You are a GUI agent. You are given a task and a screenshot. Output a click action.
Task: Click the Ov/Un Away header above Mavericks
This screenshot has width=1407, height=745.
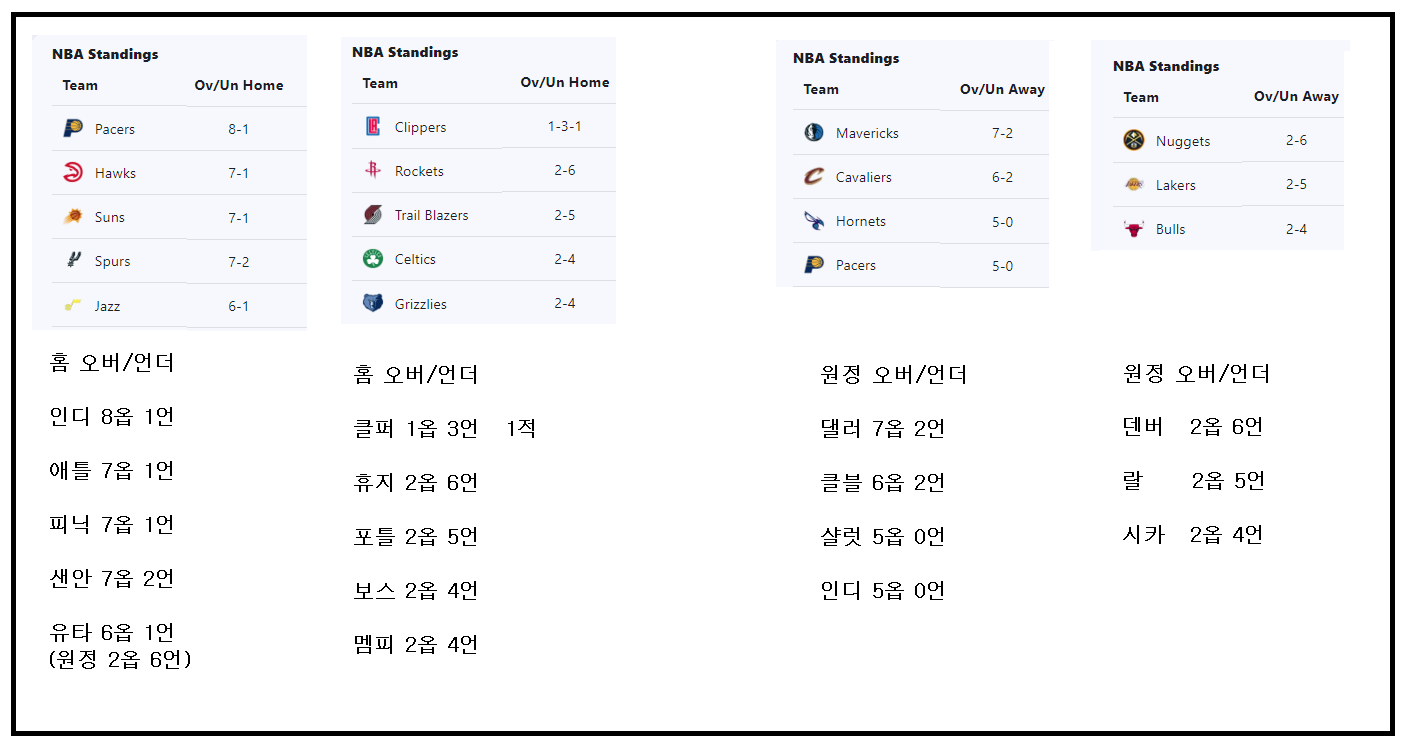[x=1002, y=89]
